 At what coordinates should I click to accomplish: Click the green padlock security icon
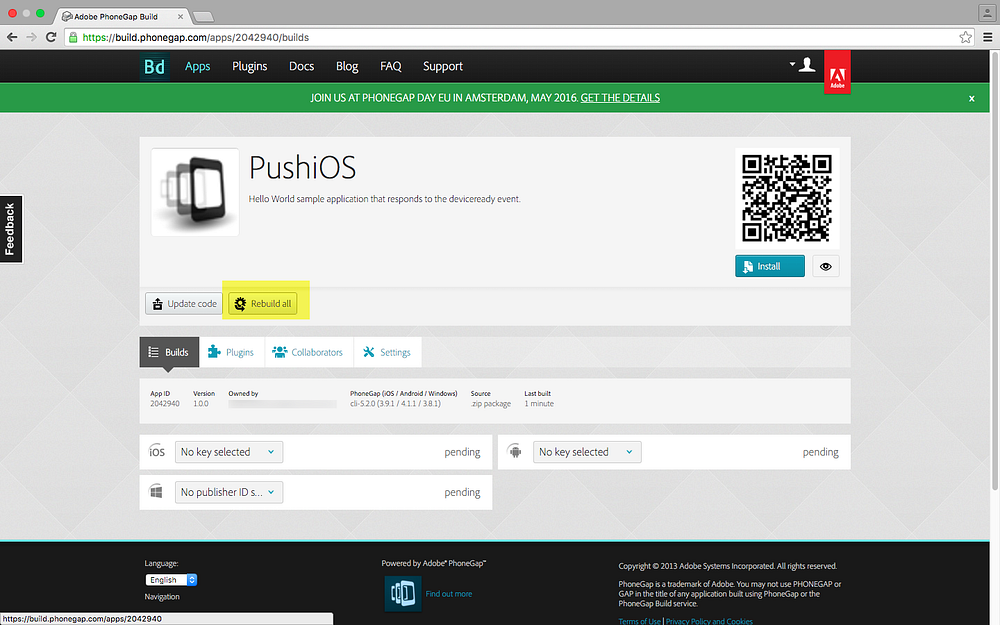tap(73, 38)
